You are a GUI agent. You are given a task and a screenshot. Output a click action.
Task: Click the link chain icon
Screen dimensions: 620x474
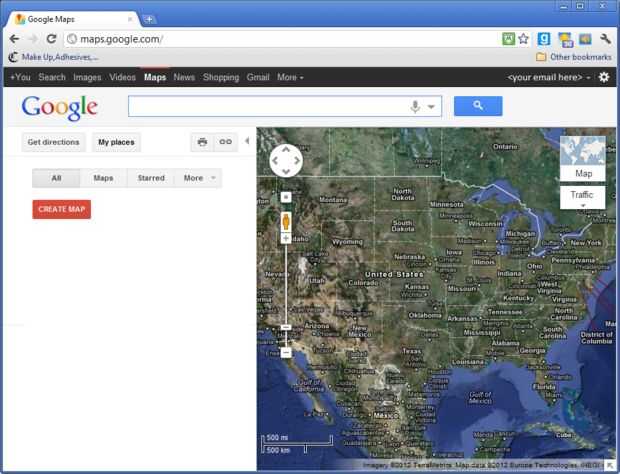(226, 142)
